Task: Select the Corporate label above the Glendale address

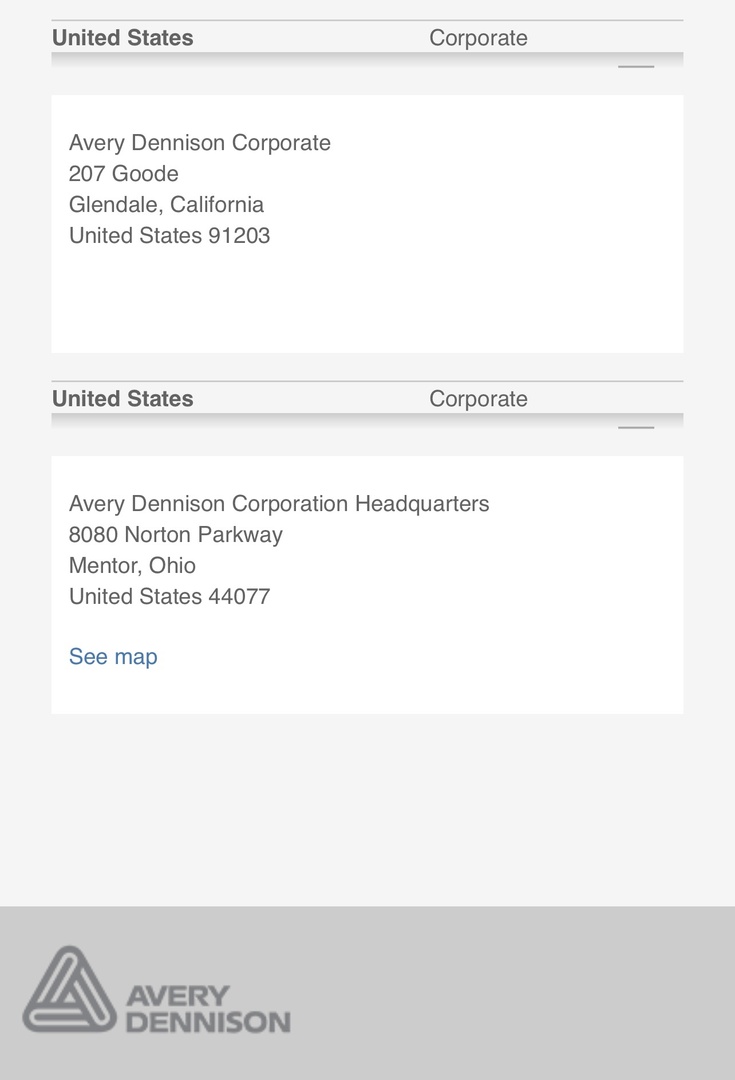Action: point(478,38)
